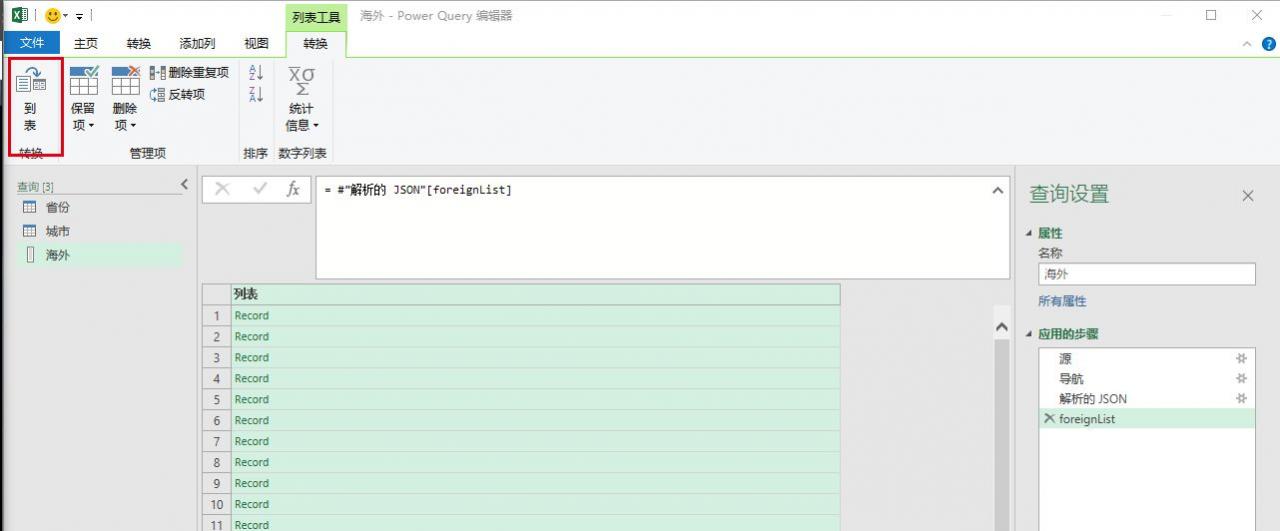Click Remove Duplicates (删除重复项)
The width and height of the screenshot is (1280, 531).
(189, 72)
